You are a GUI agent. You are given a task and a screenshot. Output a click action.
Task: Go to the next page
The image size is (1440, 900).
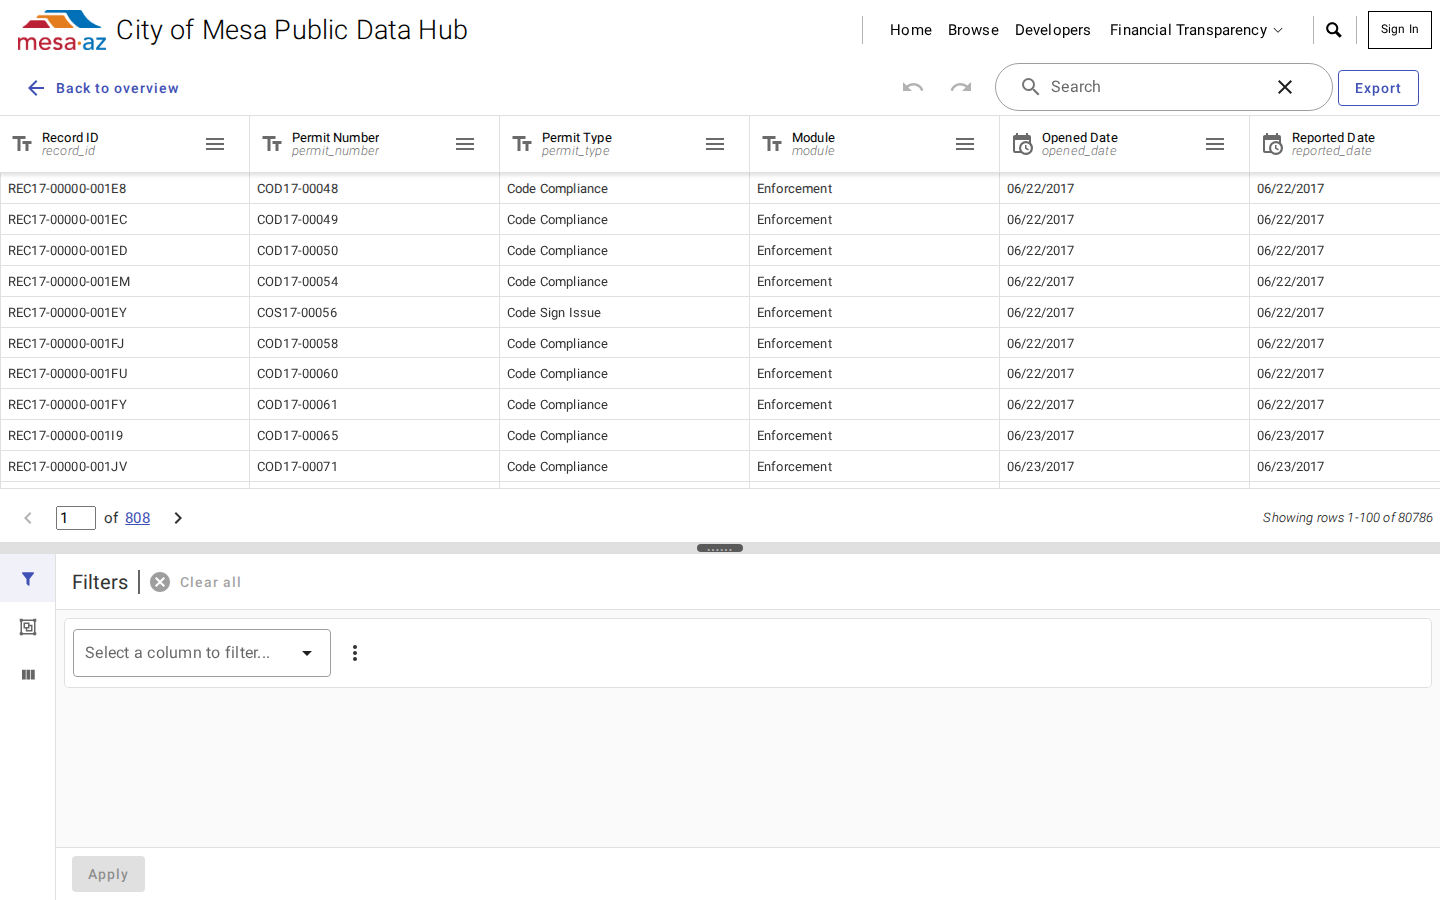coord(178,518)
